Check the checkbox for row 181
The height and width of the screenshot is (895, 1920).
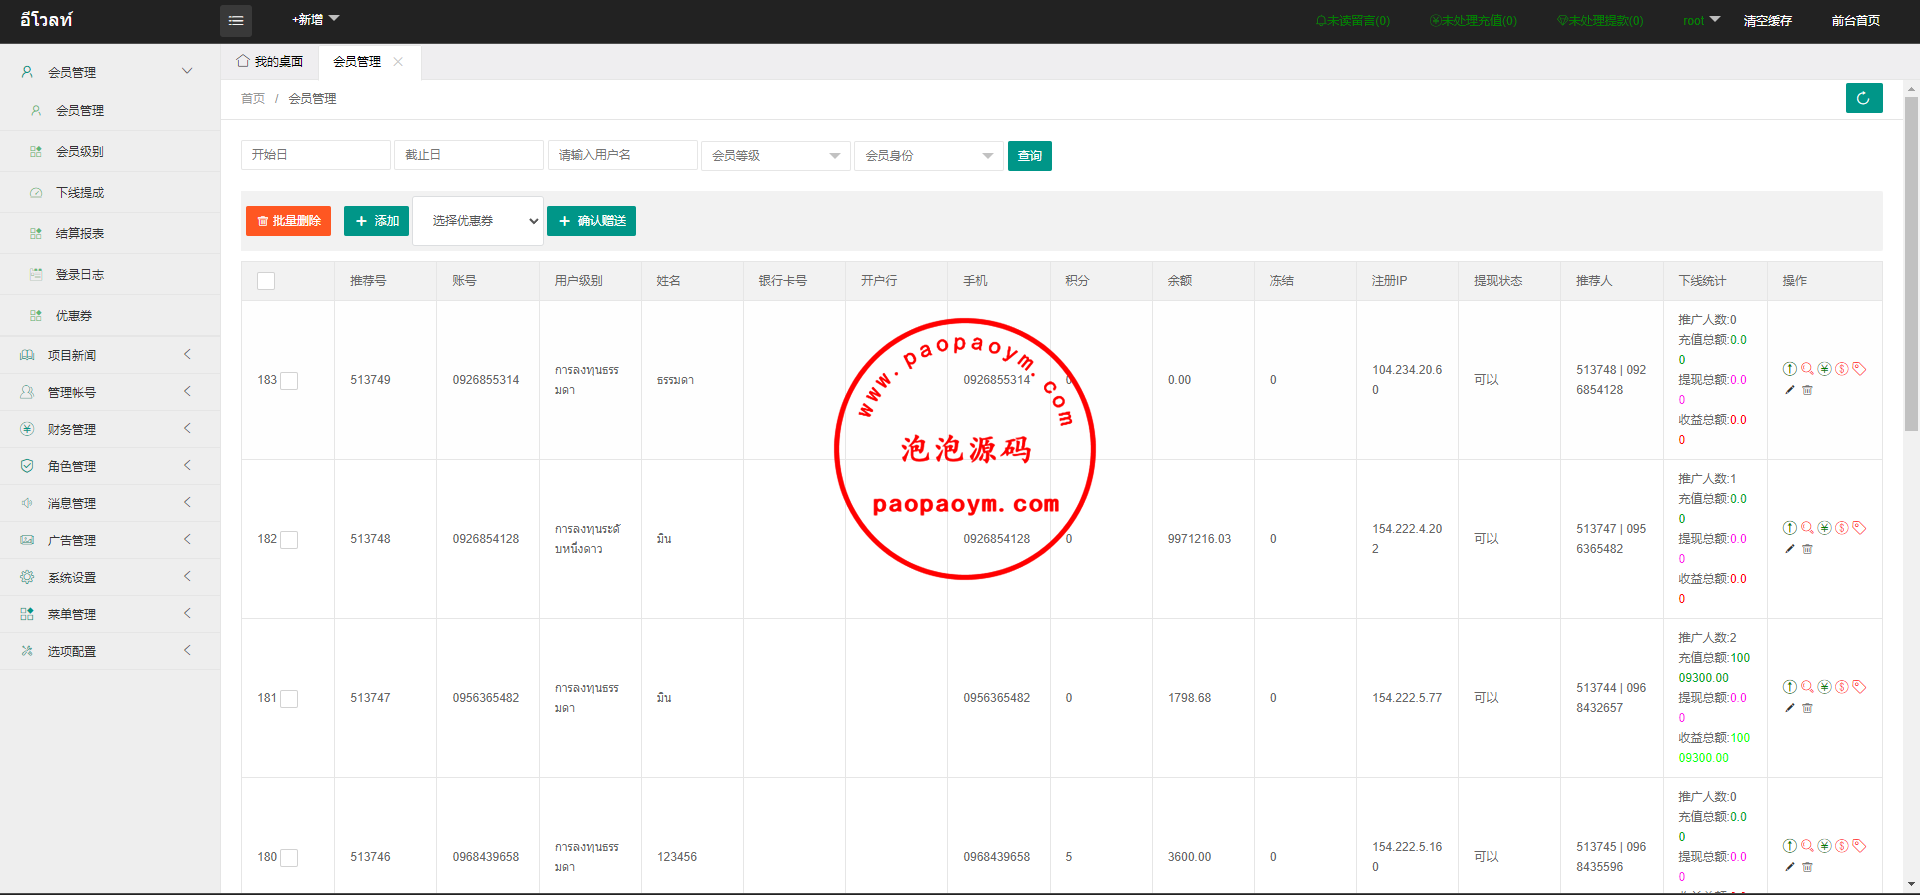(x=289, y=699)
